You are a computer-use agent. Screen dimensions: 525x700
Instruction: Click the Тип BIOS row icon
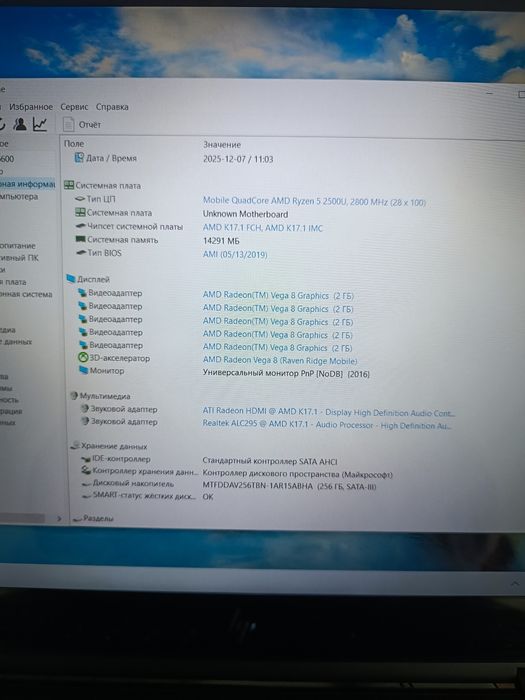[81, 253]
